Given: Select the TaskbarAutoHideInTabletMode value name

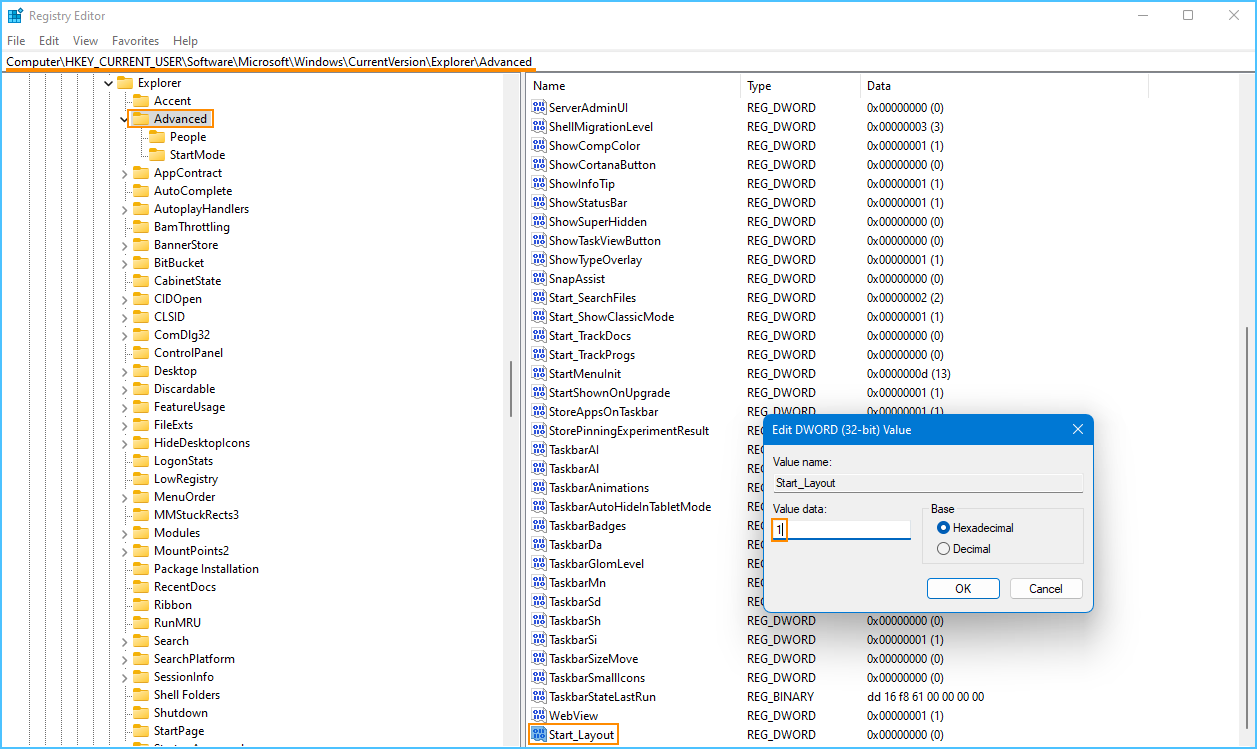Looking at the screenshot, I should click(630, 507).
